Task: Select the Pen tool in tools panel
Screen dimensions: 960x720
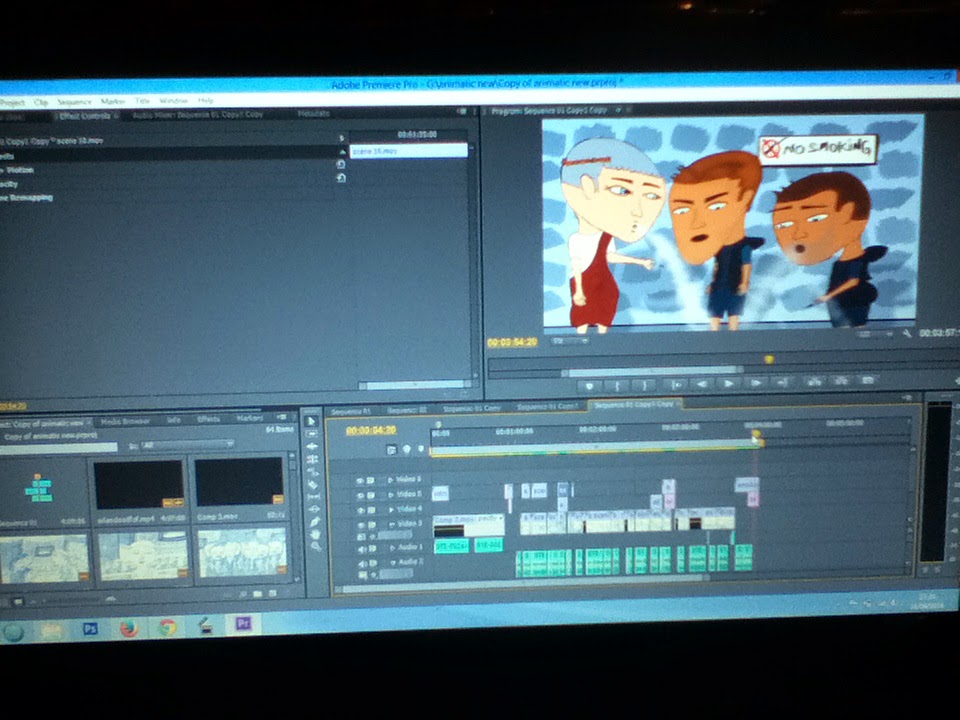Action: click(314, 521)
